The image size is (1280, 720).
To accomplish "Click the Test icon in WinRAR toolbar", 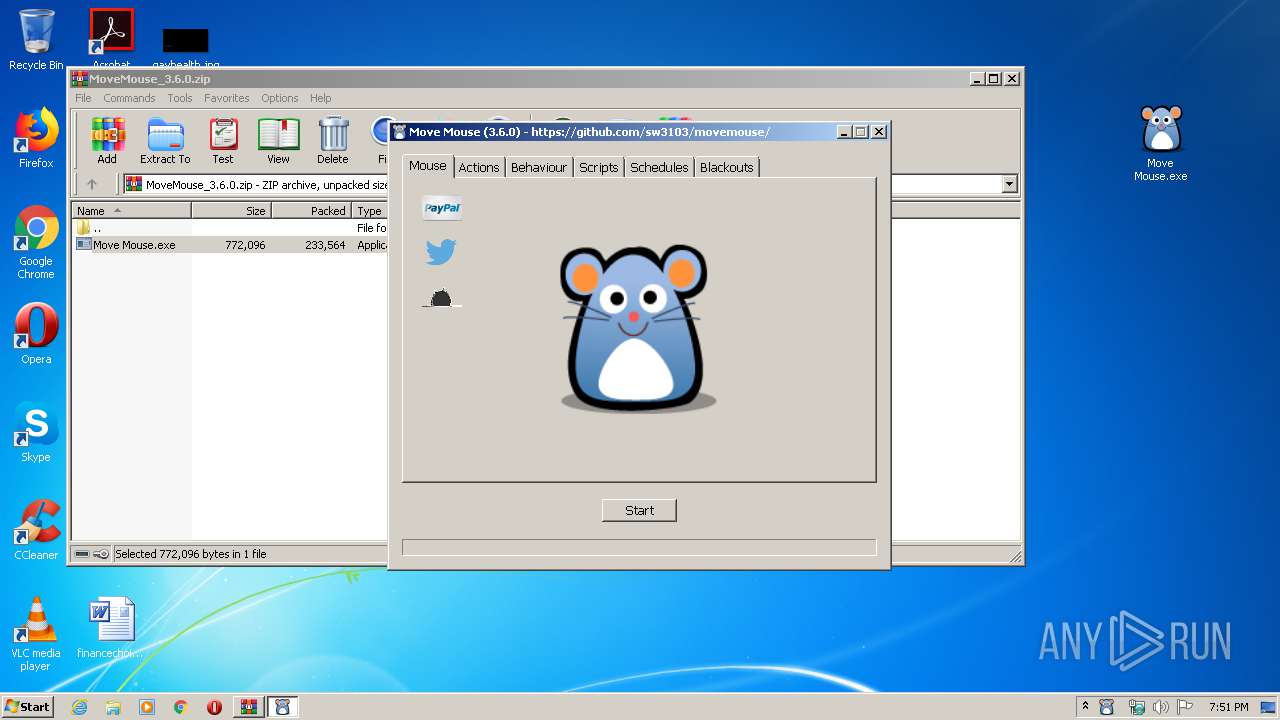I will [x=223, y=140].
